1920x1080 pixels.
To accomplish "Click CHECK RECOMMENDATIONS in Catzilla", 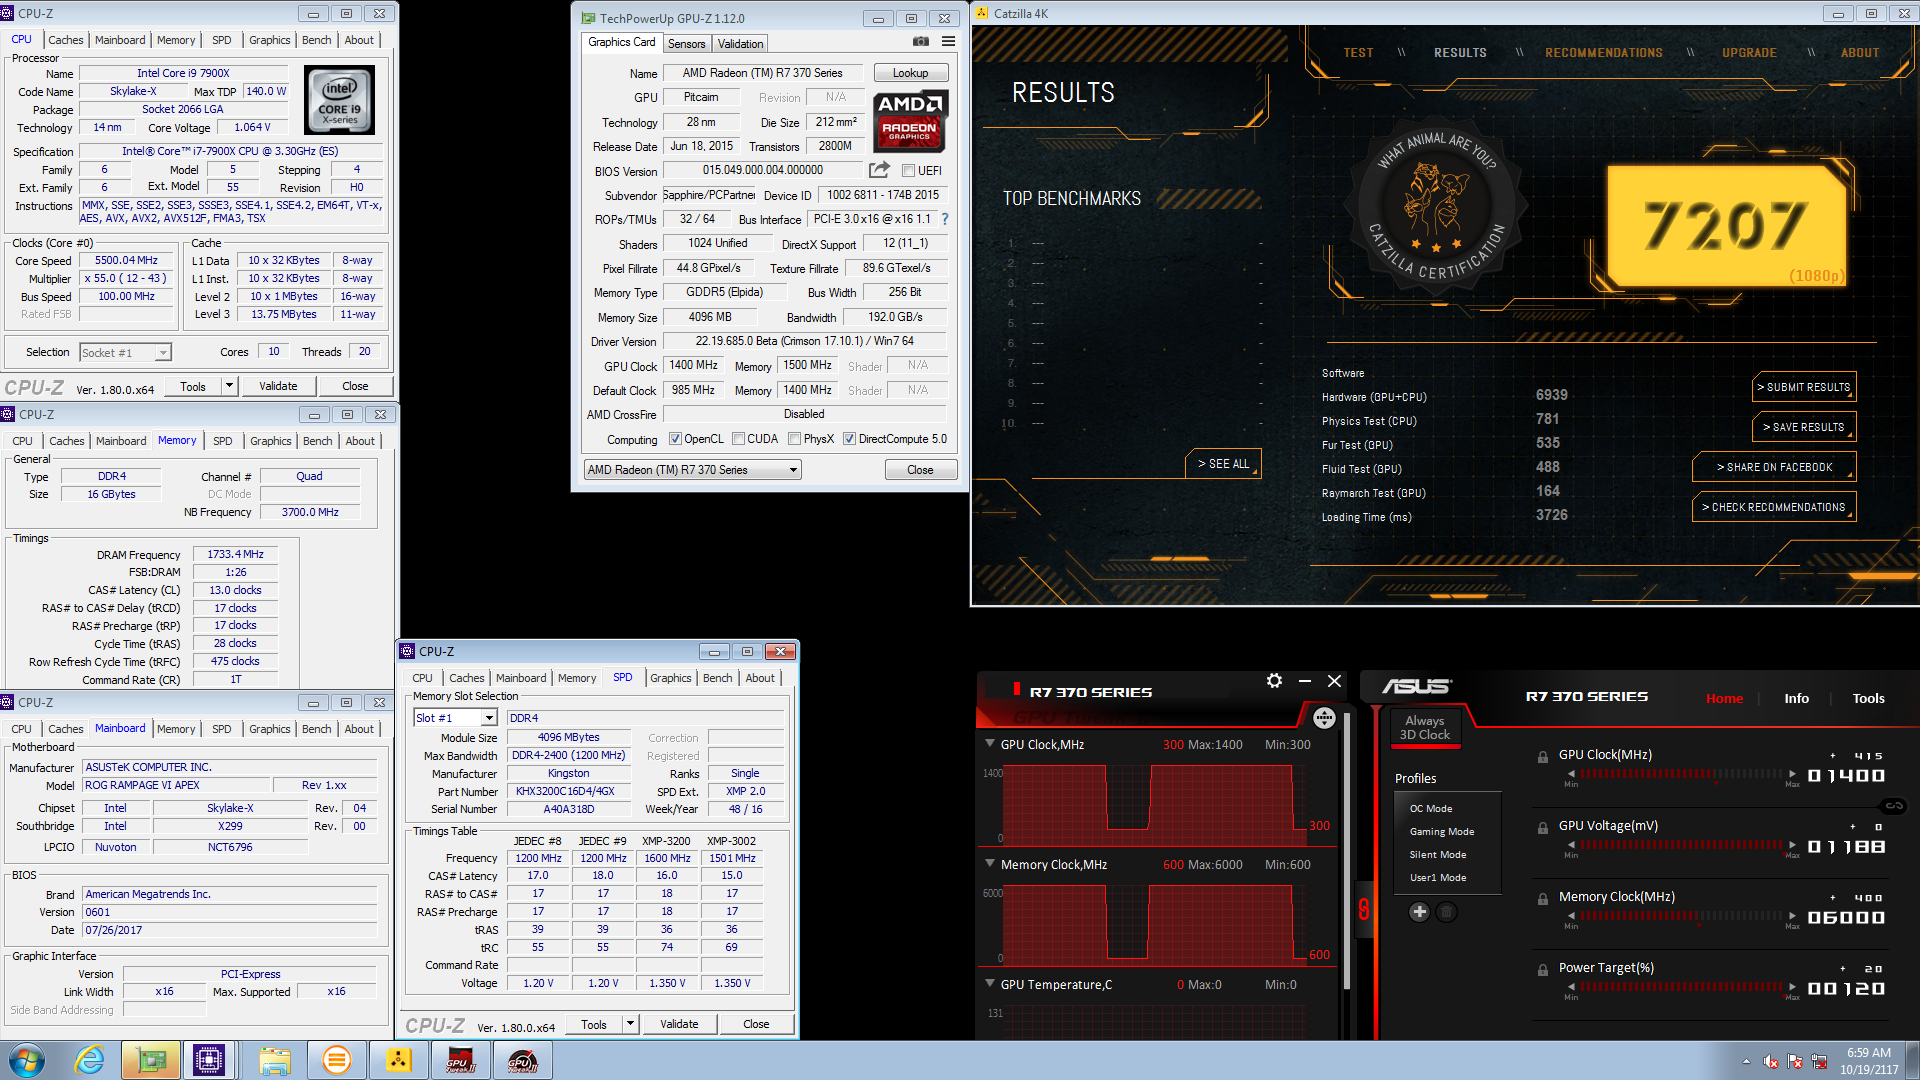I will [1774, 507].
